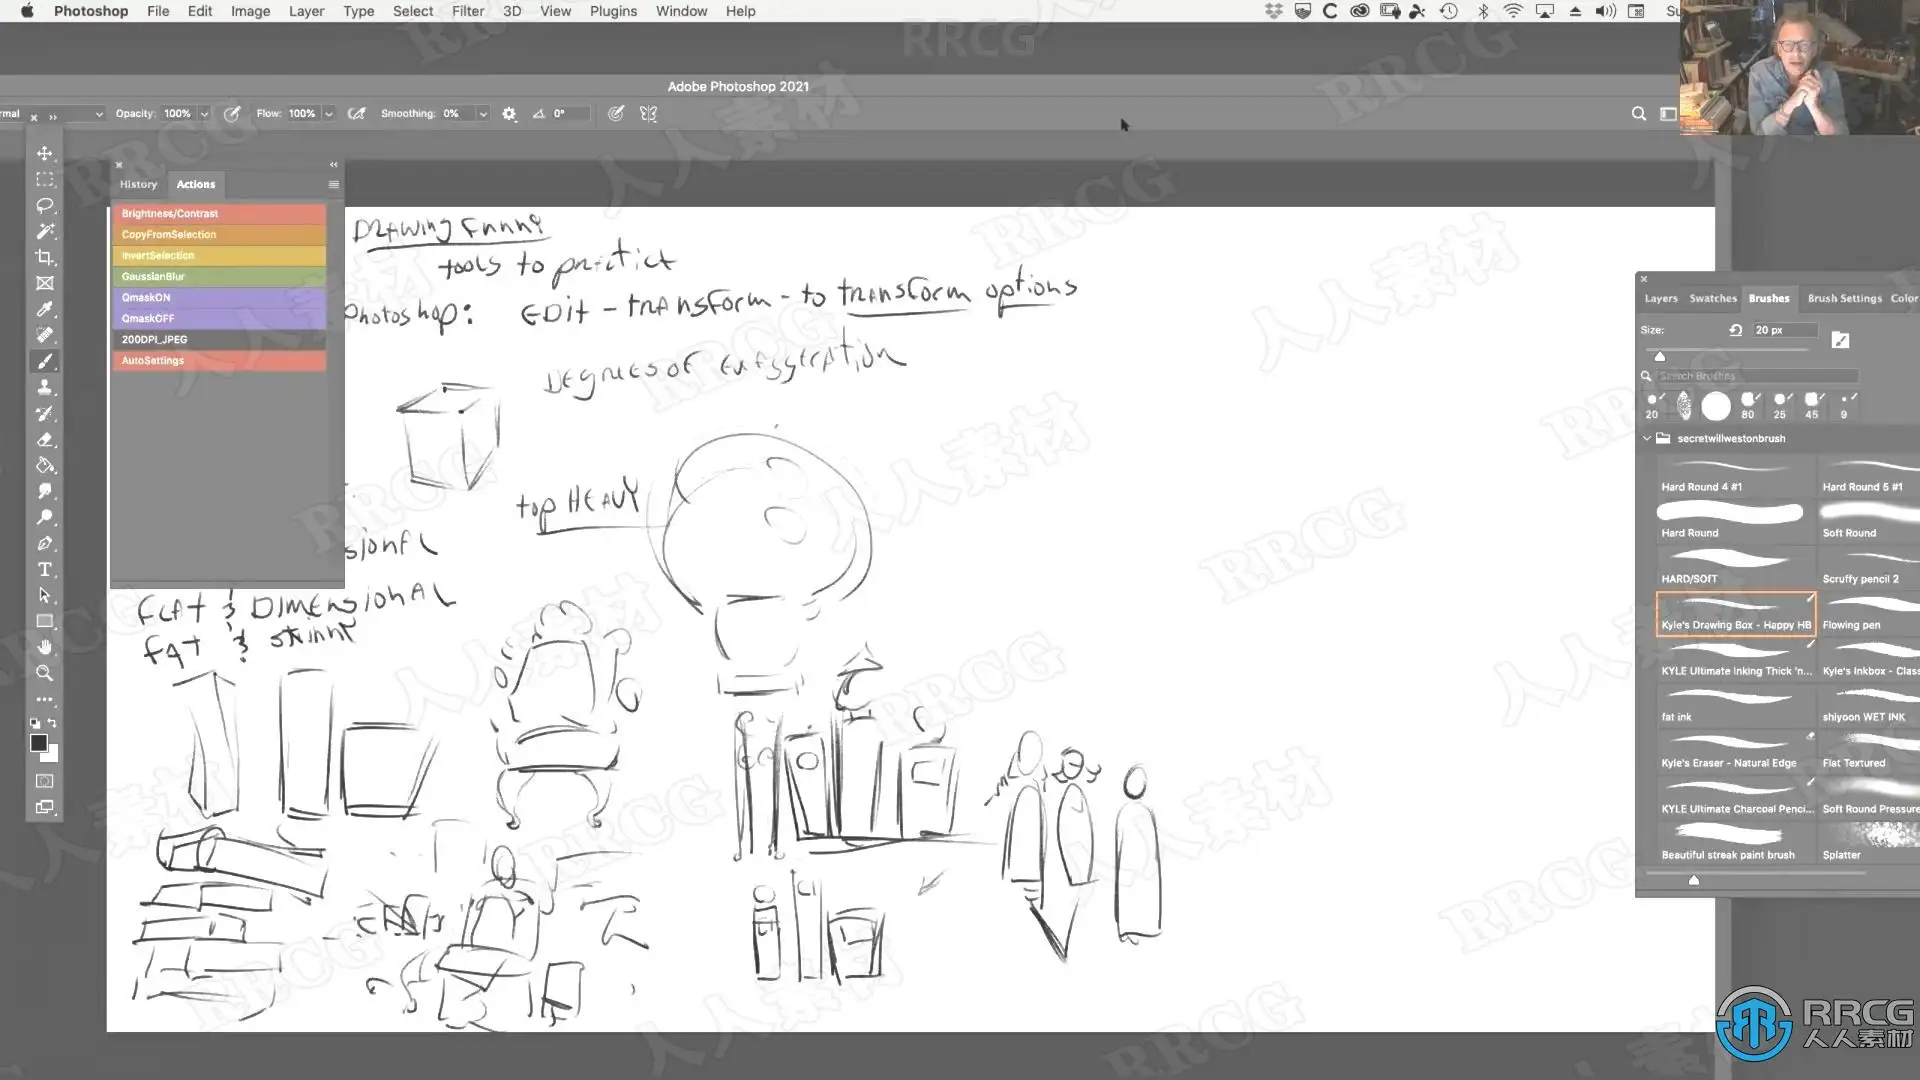Select the Hand tool
The width and height of the screenshot is (1920, 1080).
(x=45, y=647)
